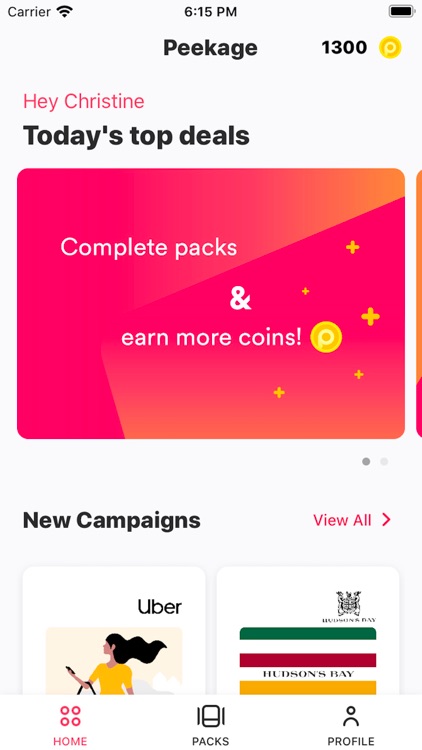Check the Wi-Fi status icon

65,11
